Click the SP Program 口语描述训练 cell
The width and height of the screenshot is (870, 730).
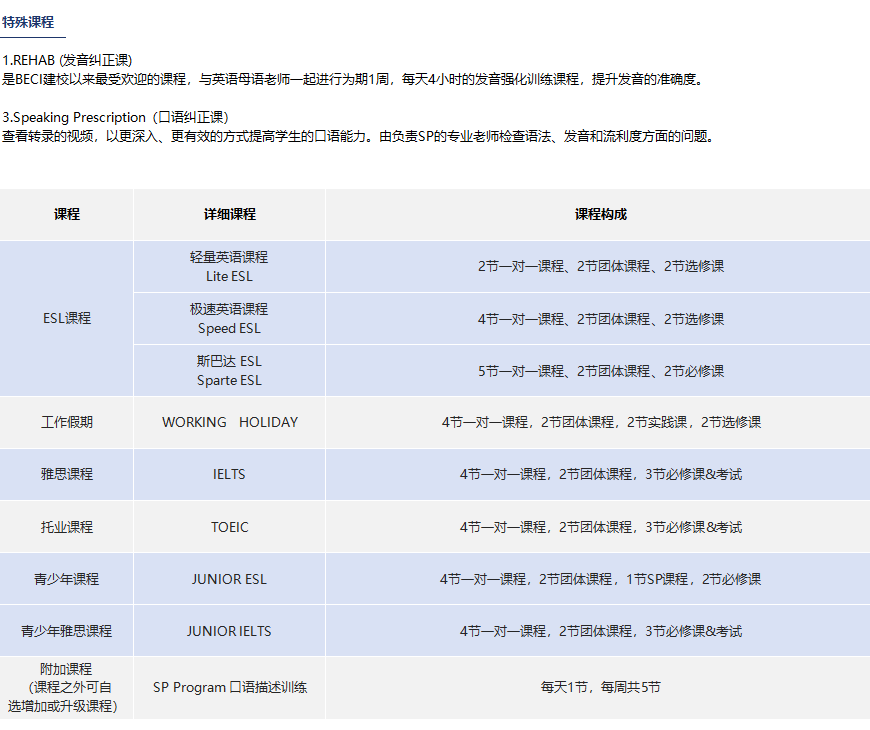(229, 687)
